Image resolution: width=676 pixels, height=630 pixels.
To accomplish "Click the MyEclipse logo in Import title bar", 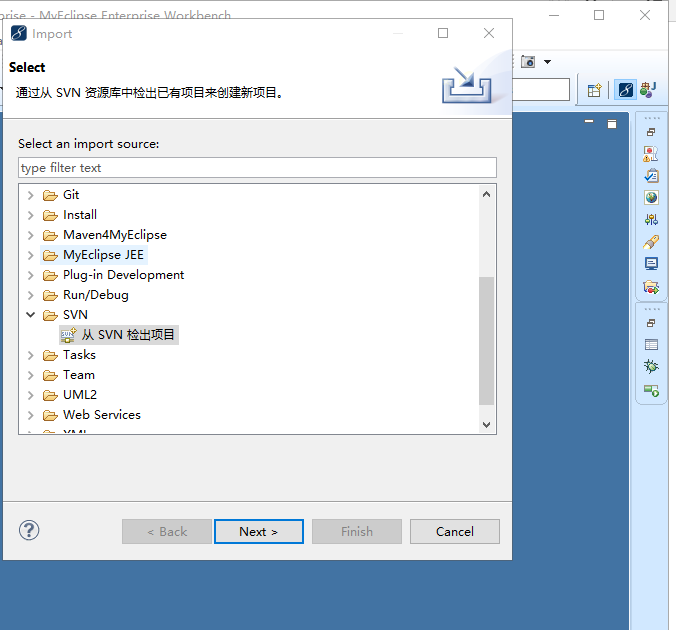I will 19,33.
